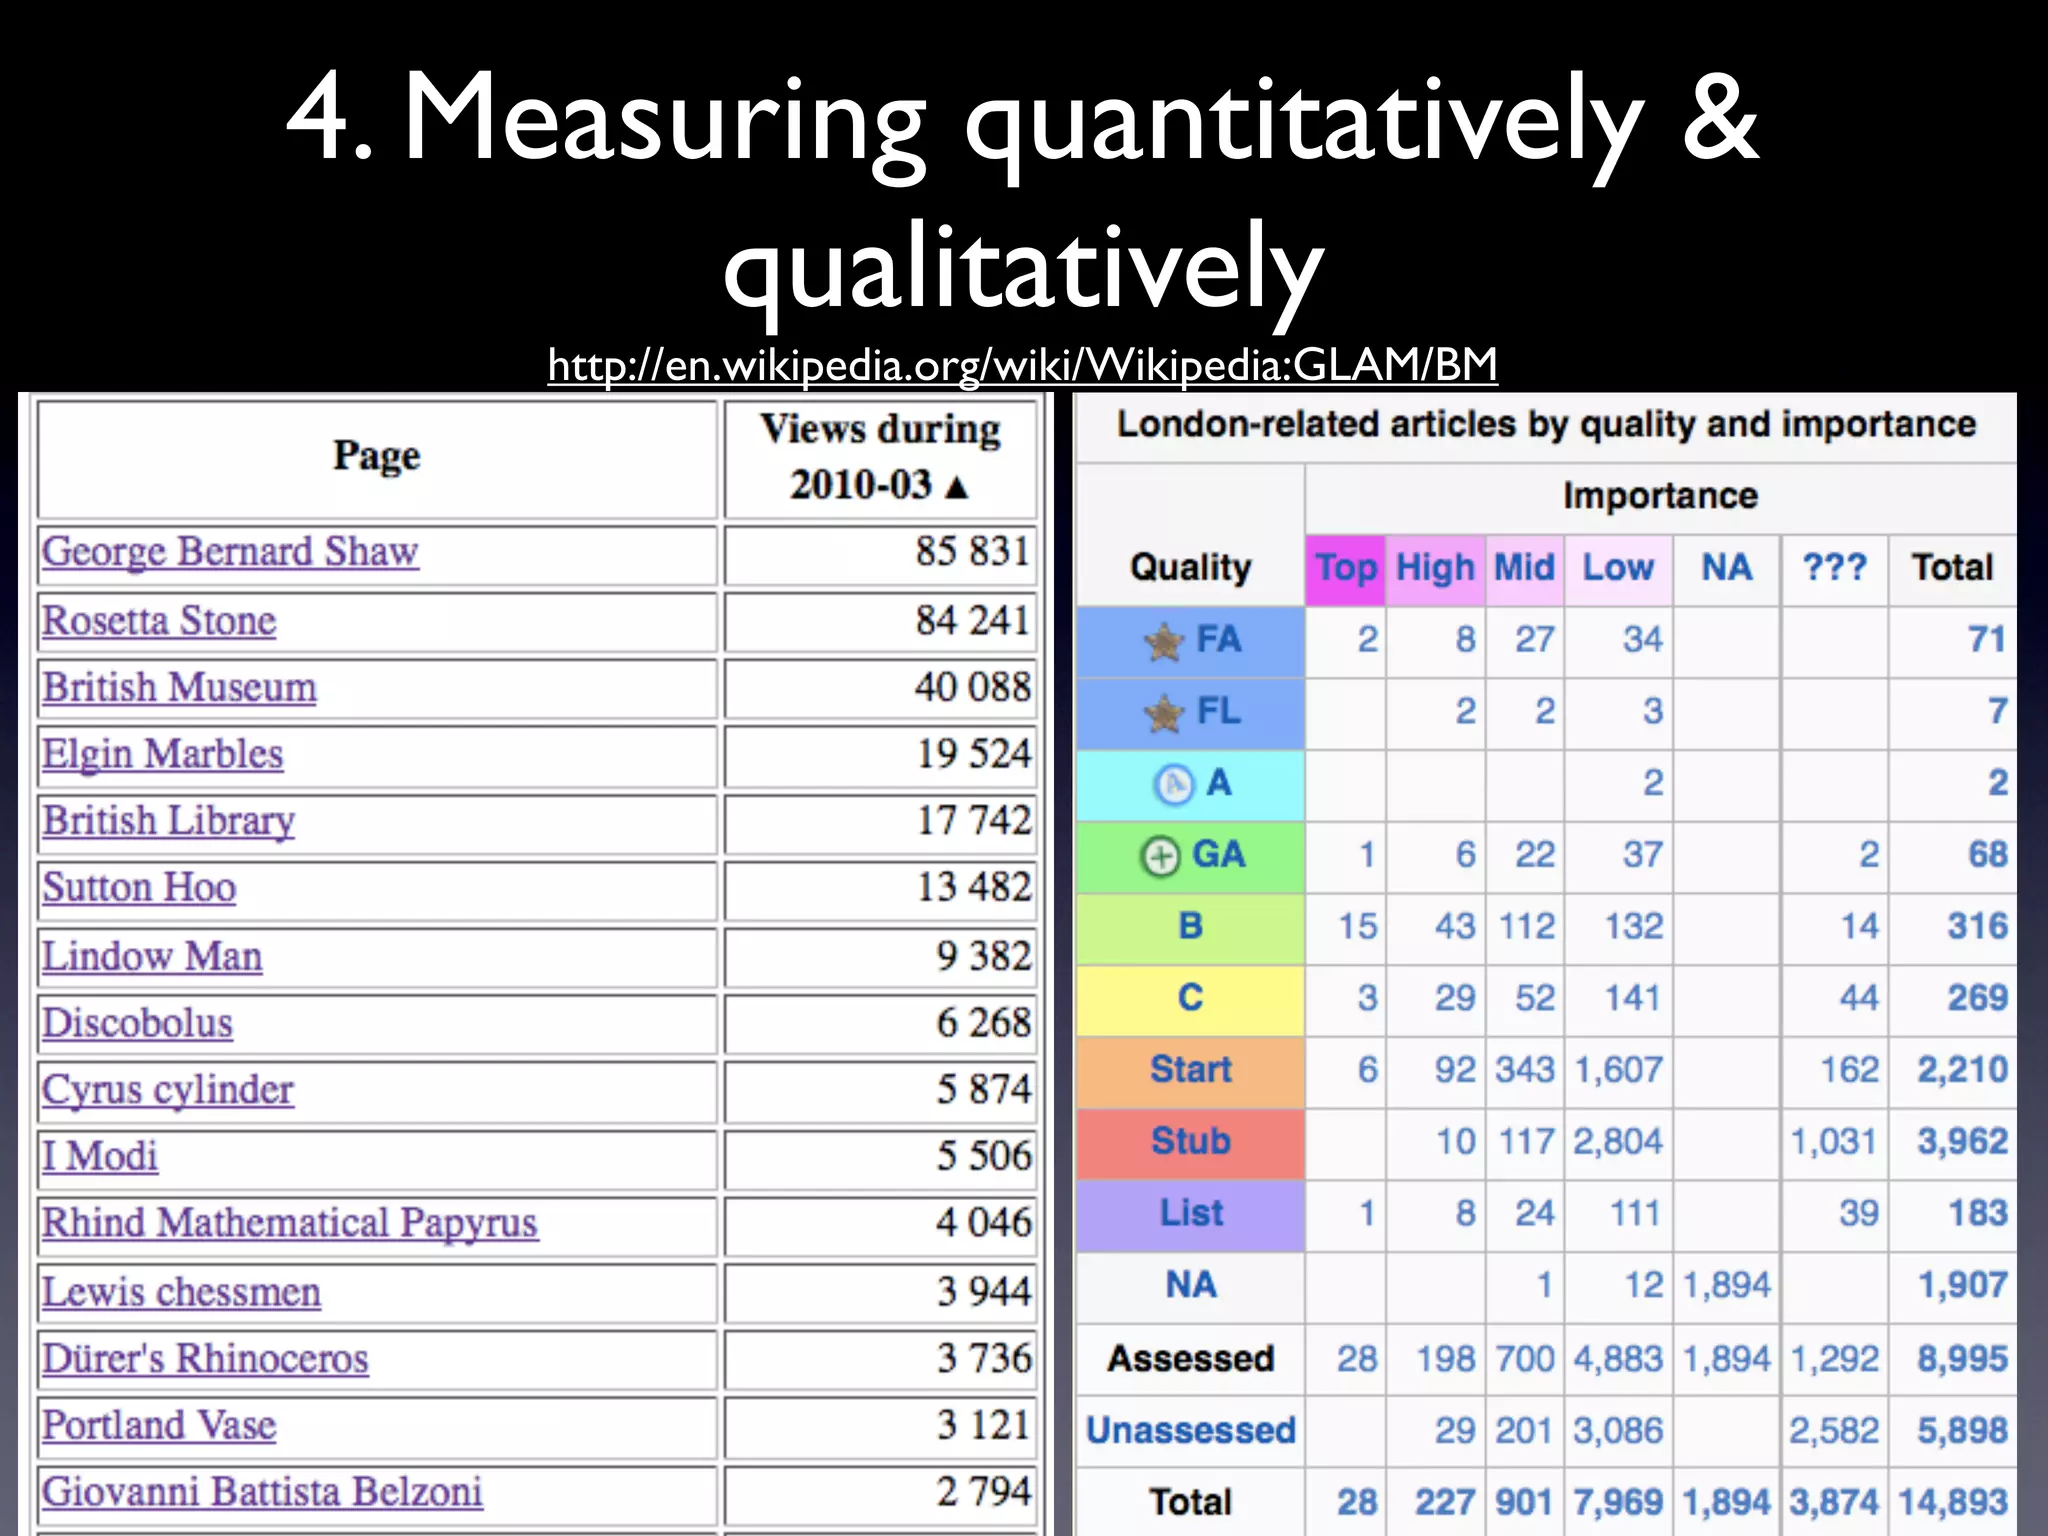The image size is (2048, 1536).
Task: Click the FA total count 71
Action: [1986, 640]
